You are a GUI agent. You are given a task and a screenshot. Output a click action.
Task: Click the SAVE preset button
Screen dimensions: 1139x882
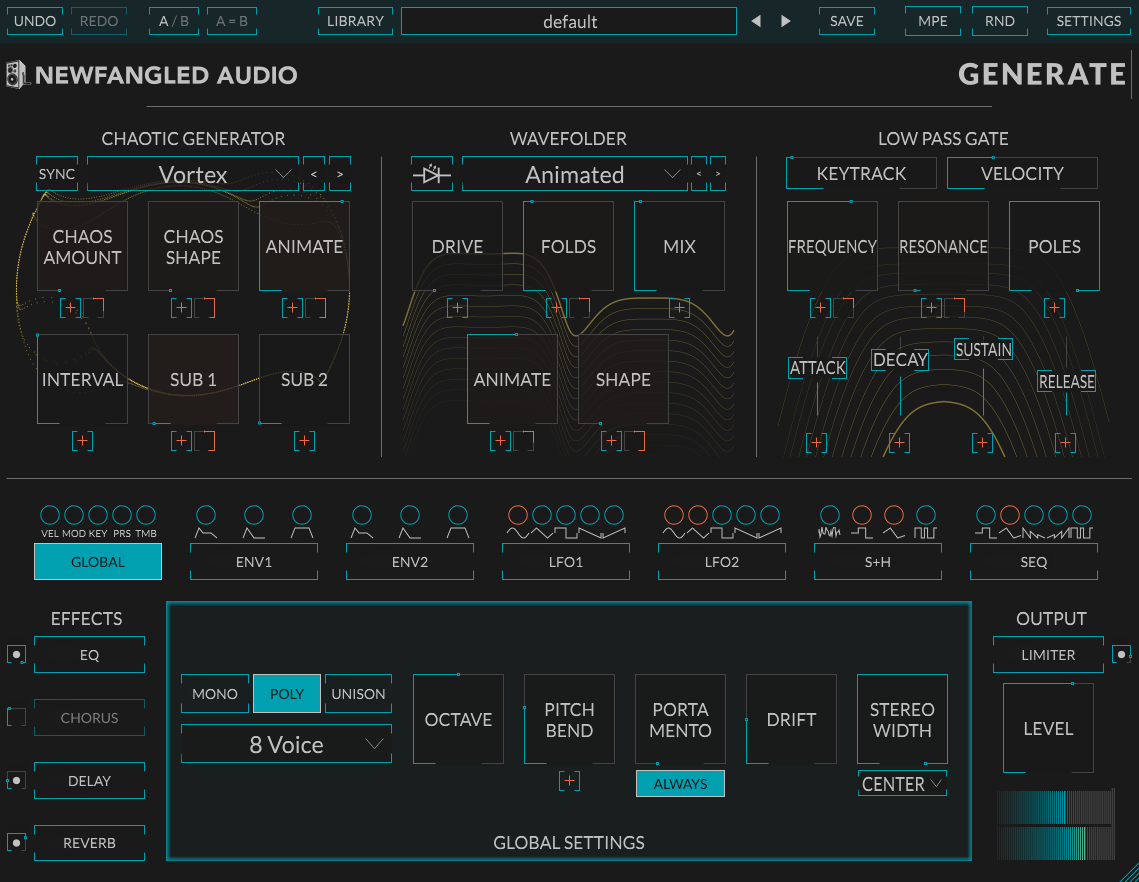coord(846,20)
